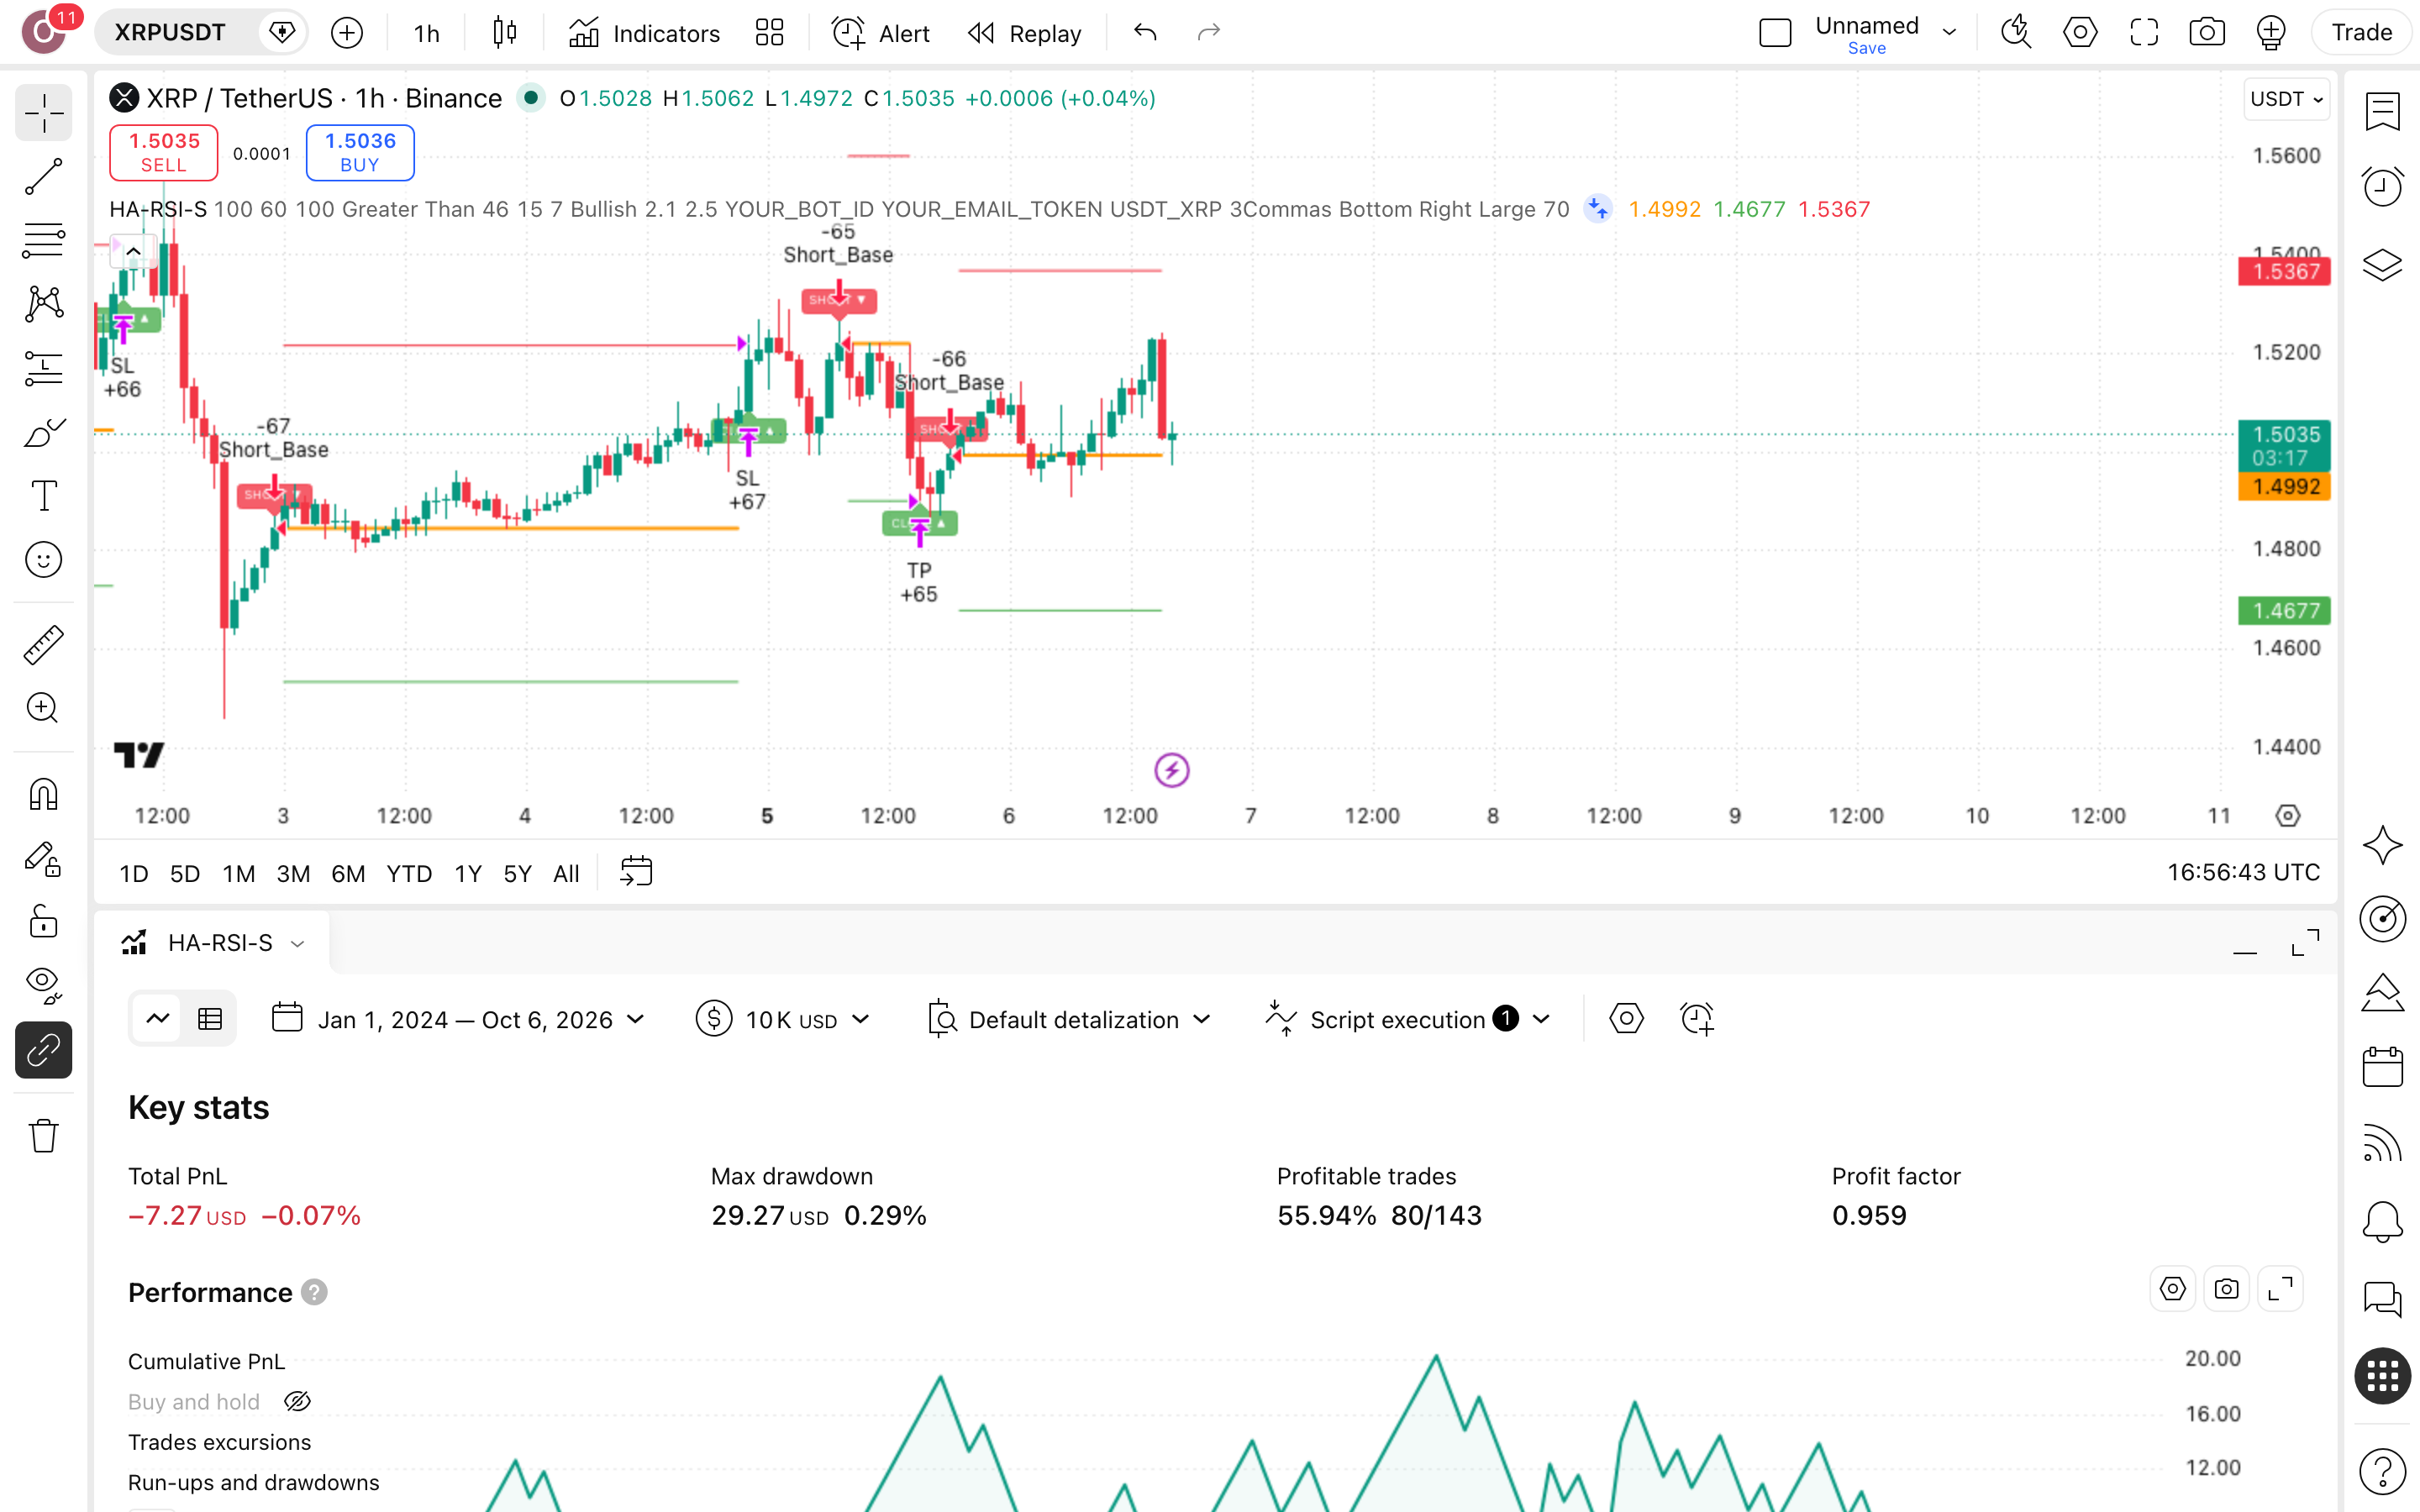Click the XRPUSDT symbol search field
This screenshot has height=1512, width=2420.
[x=171, y=33]
